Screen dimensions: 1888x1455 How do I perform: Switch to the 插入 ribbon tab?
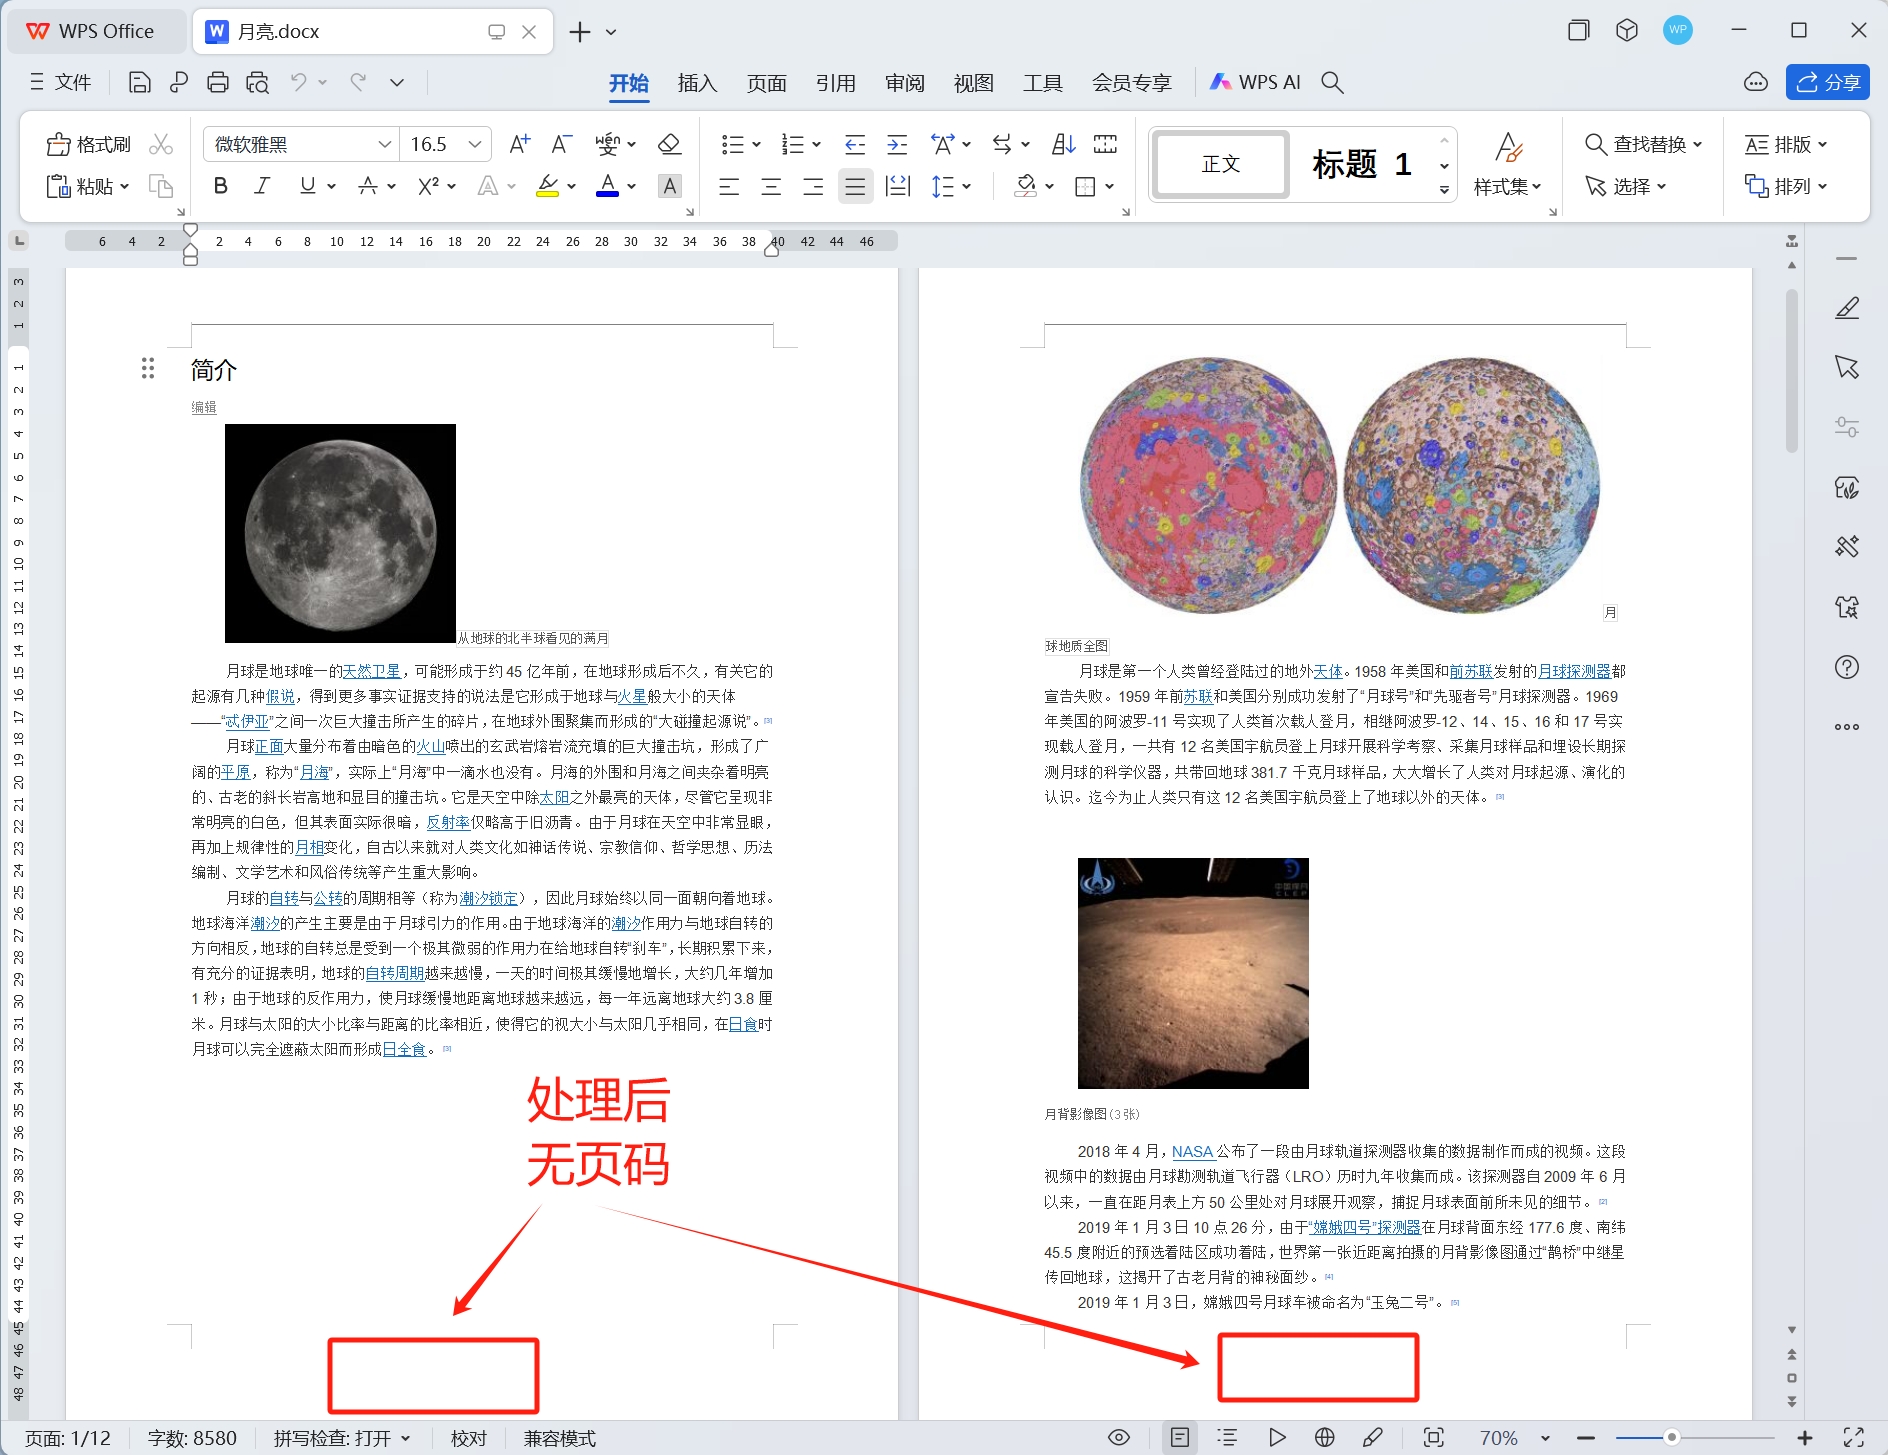pos(696,82)
